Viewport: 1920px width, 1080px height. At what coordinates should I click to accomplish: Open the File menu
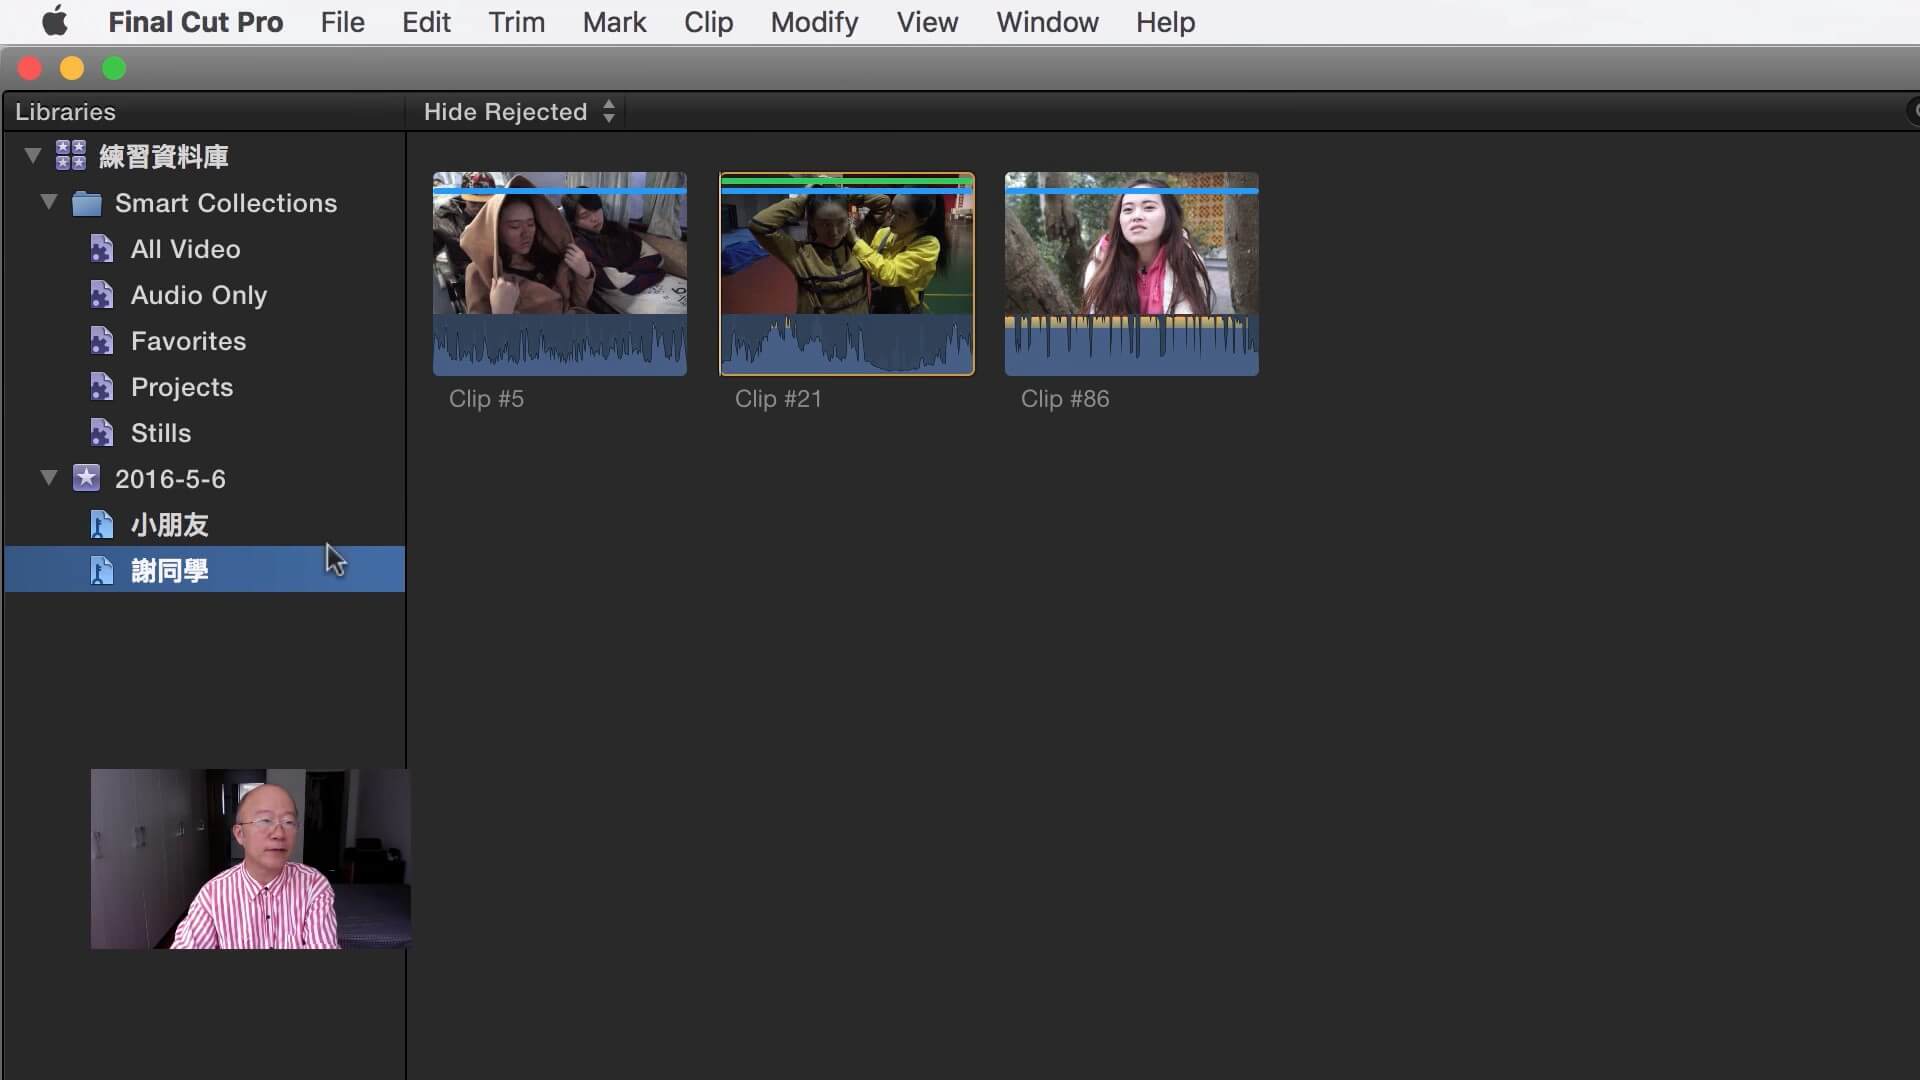tap(342, 22)
